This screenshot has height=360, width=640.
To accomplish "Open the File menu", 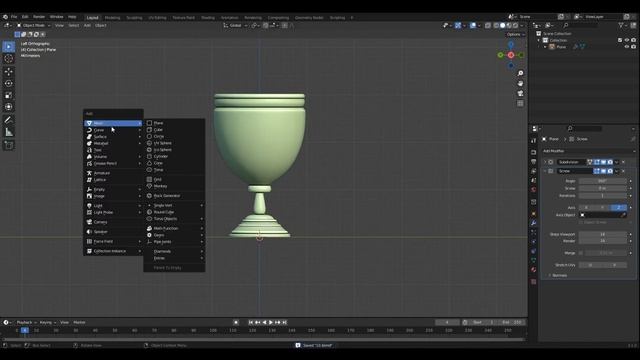I will pos(14,17).
